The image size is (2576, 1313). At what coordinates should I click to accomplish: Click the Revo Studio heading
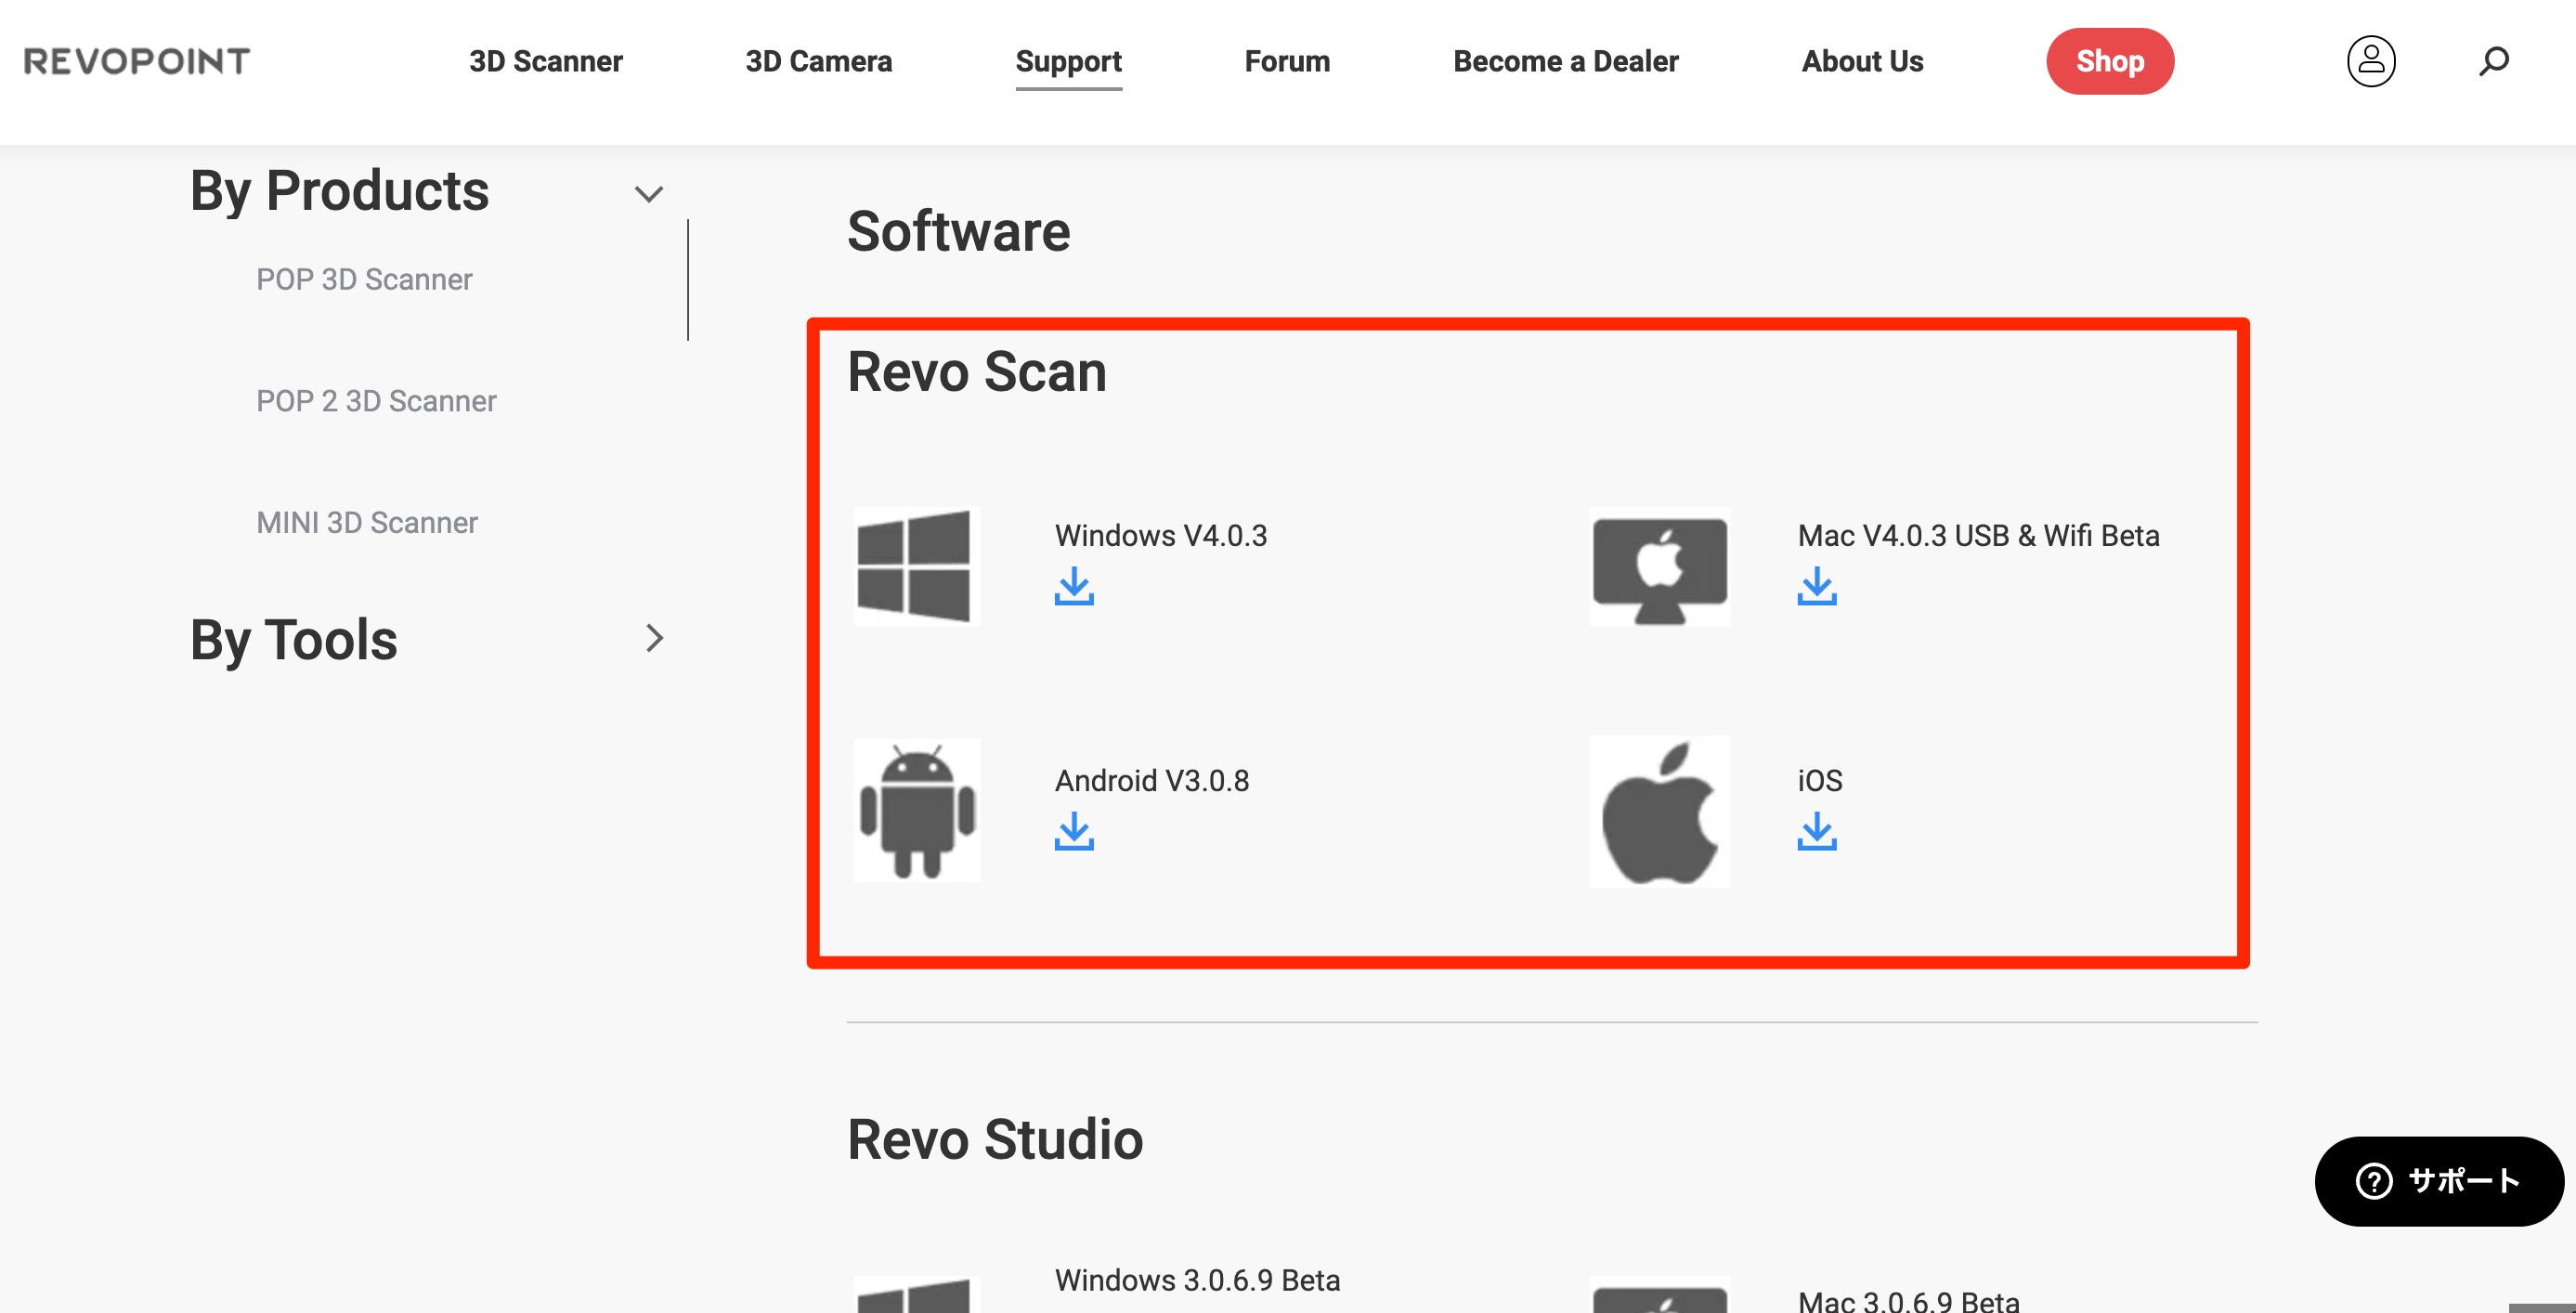click(995, 1139)
